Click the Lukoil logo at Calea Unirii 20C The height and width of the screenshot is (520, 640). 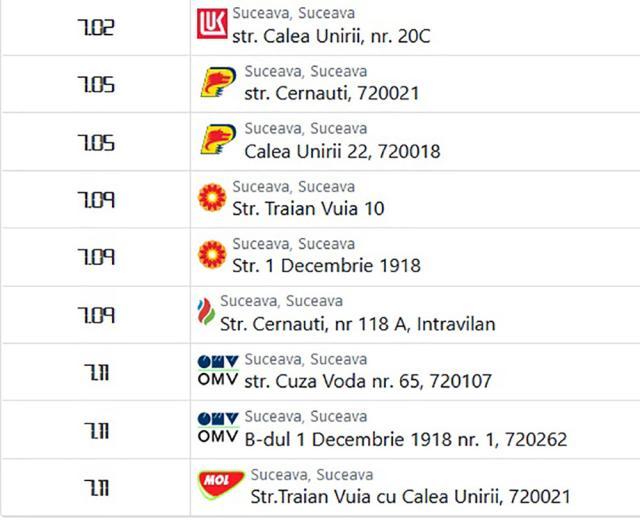(212, 24)
